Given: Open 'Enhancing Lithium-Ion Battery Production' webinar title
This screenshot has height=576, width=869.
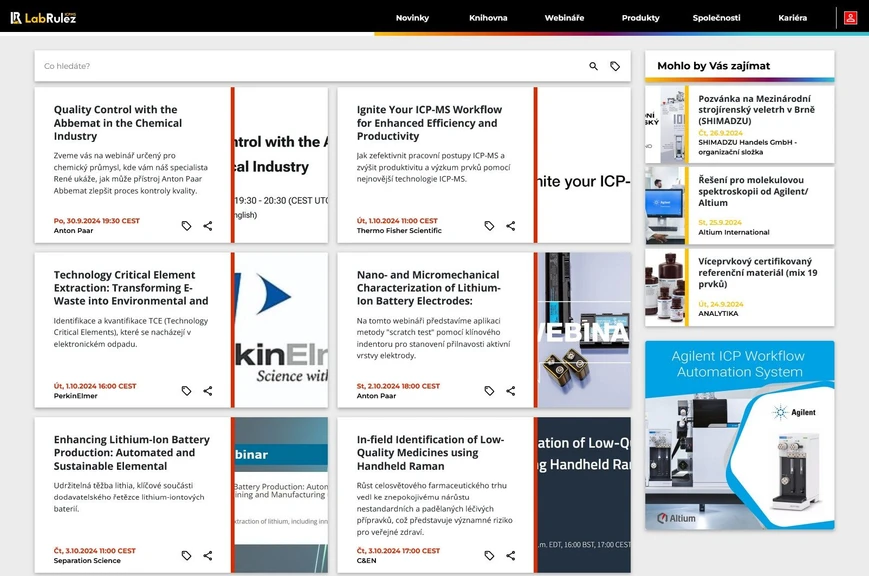Looking at the screenshot, I should pos(131,452).
